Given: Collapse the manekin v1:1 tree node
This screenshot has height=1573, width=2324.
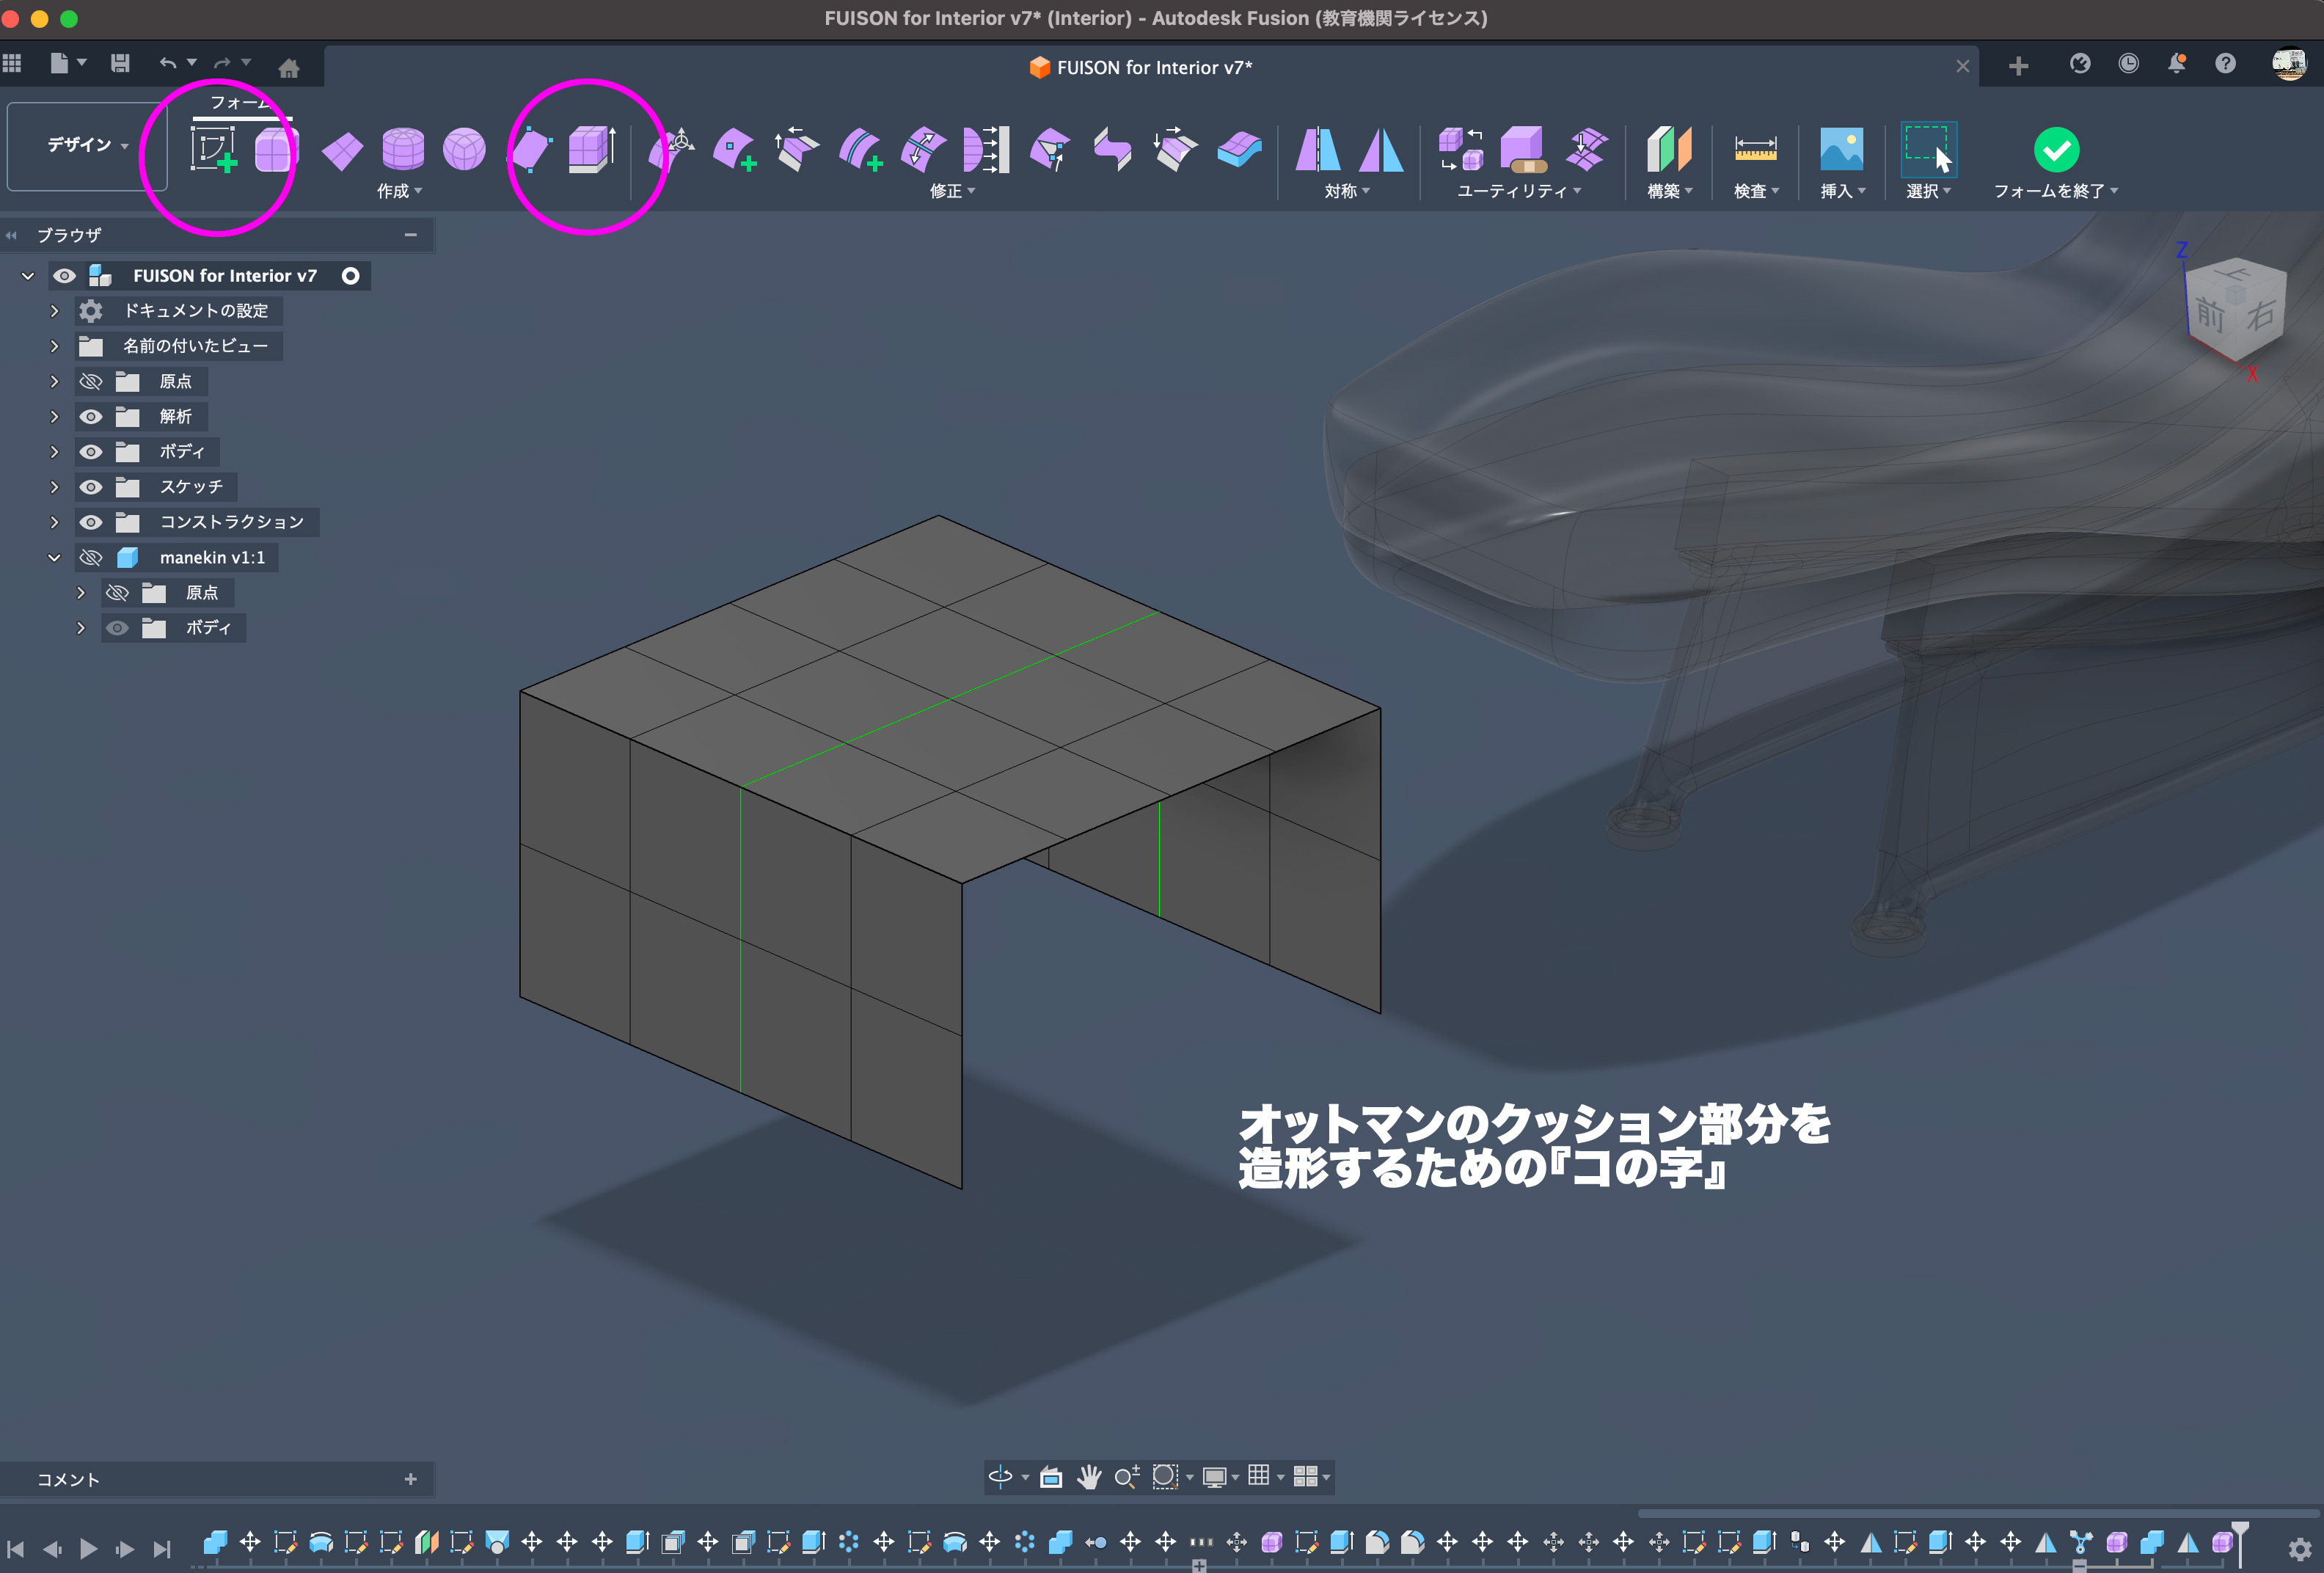Looking at the screenshot, I should (x=55, y=558).
